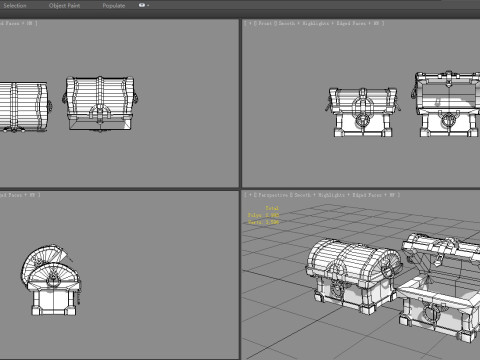Click the Perspective view name label

[x=273, y=195]
